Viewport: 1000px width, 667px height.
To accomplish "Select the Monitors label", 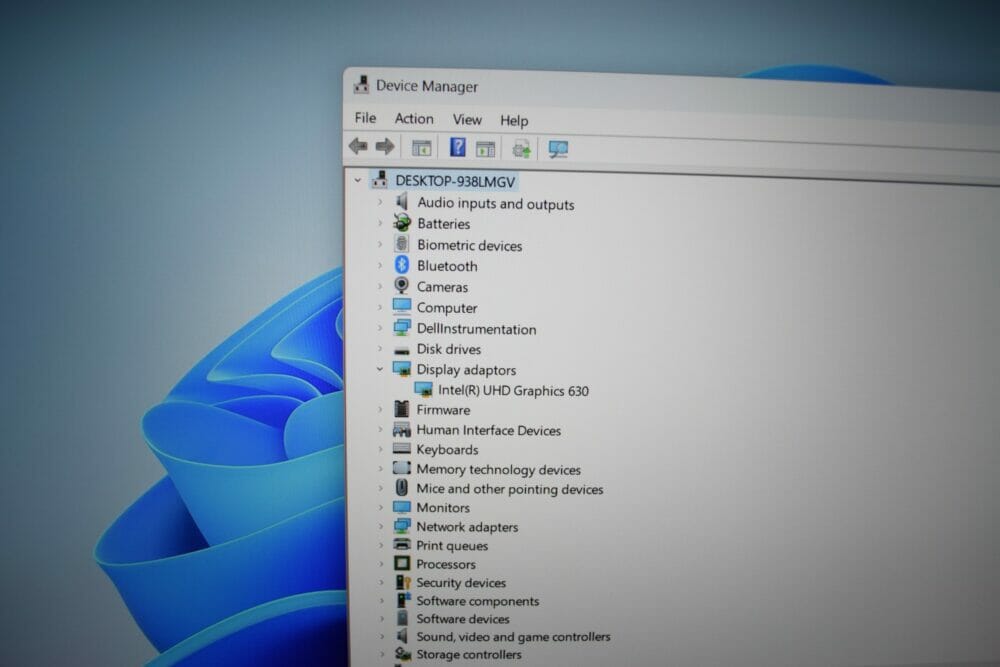I will pyautogui.click(x=443, y=508).
